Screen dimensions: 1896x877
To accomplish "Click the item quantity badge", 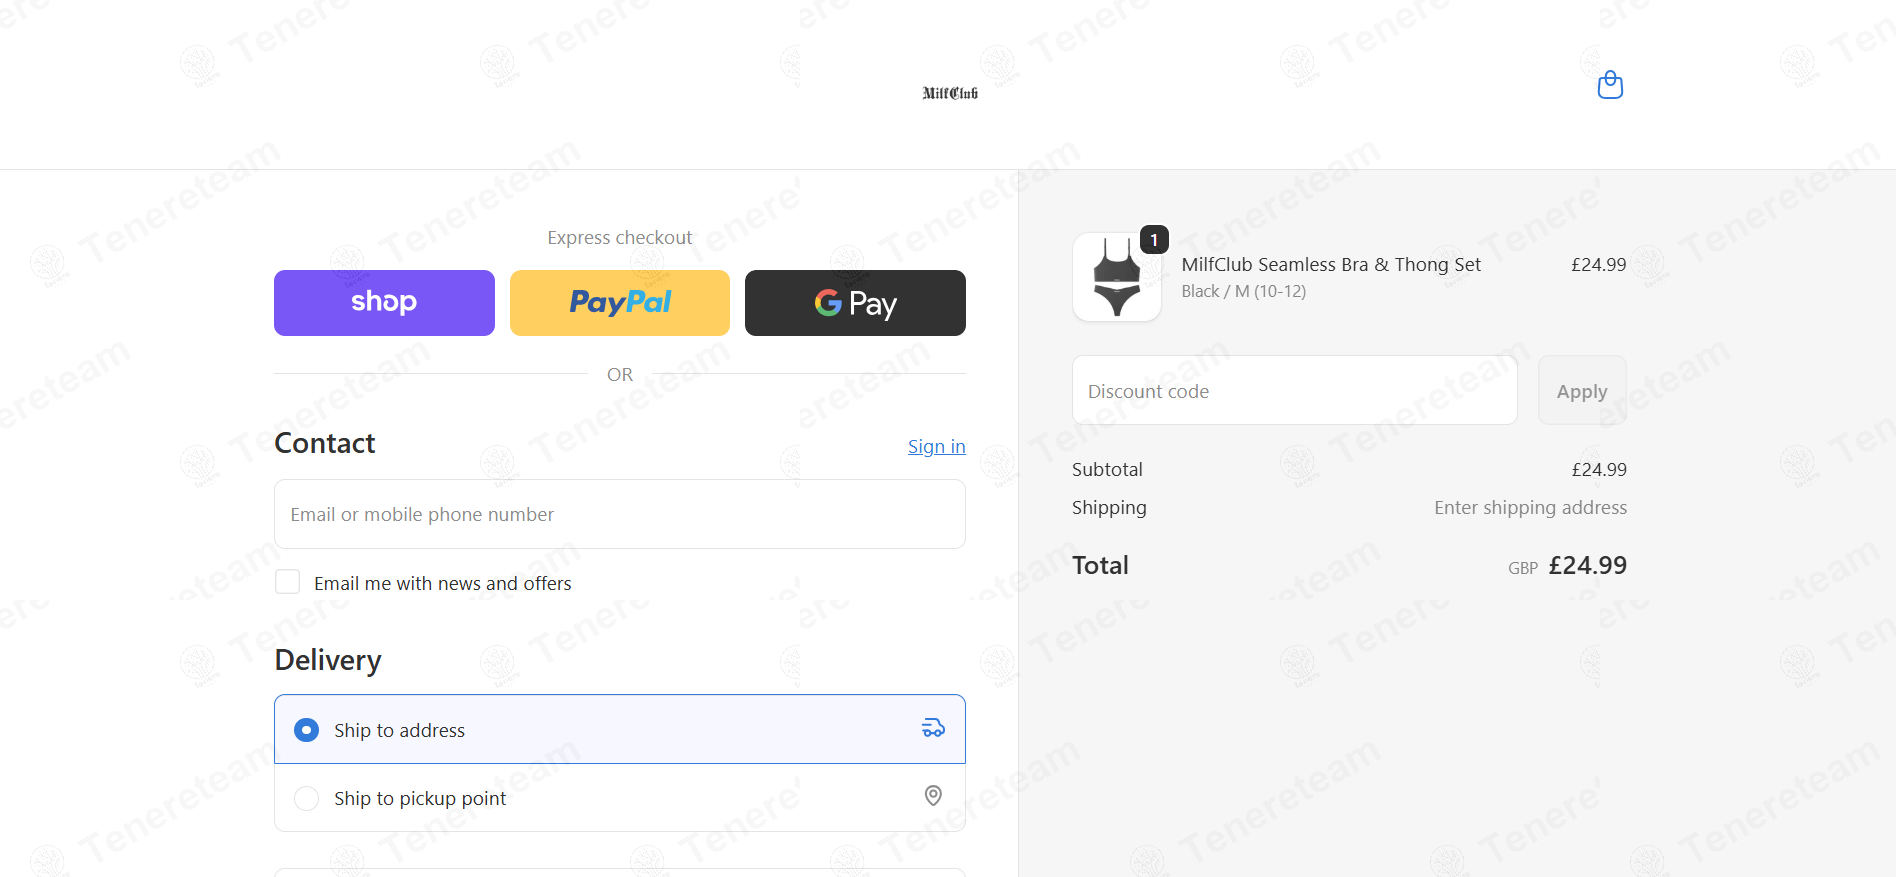I will [1154, 240].
